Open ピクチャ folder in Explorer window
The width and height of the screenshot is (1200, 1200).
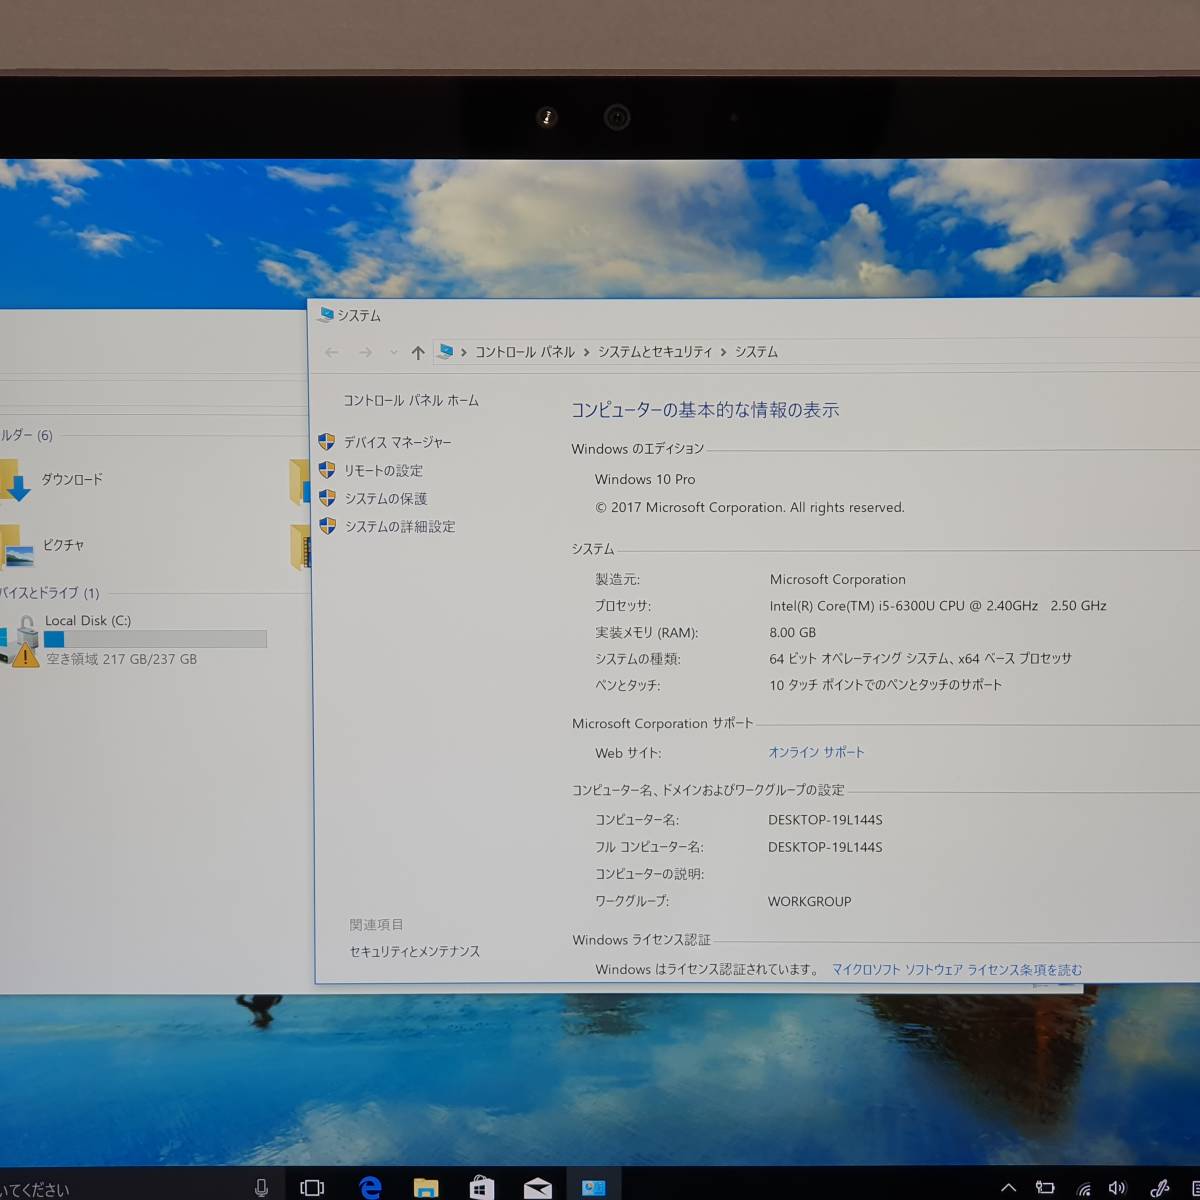click(43, 546)
